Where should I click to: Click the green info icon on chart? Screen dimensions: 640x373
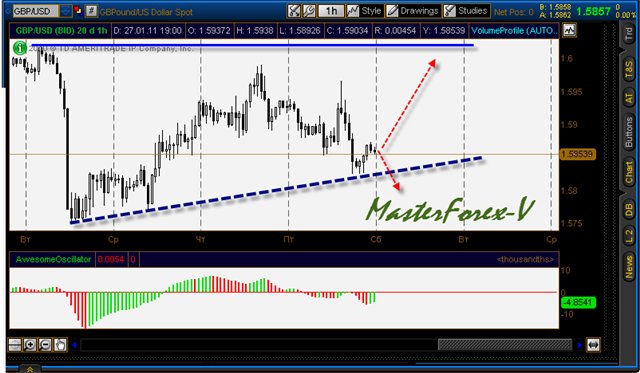[x=19, y=48]
